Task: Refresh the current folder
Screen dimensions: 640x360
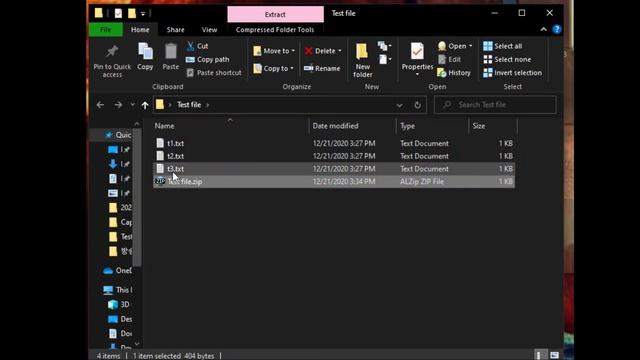Action: tap(417, 105)
